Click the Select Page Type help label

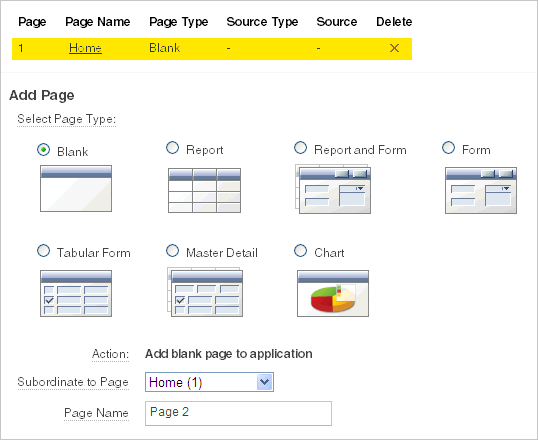[67, 119]
